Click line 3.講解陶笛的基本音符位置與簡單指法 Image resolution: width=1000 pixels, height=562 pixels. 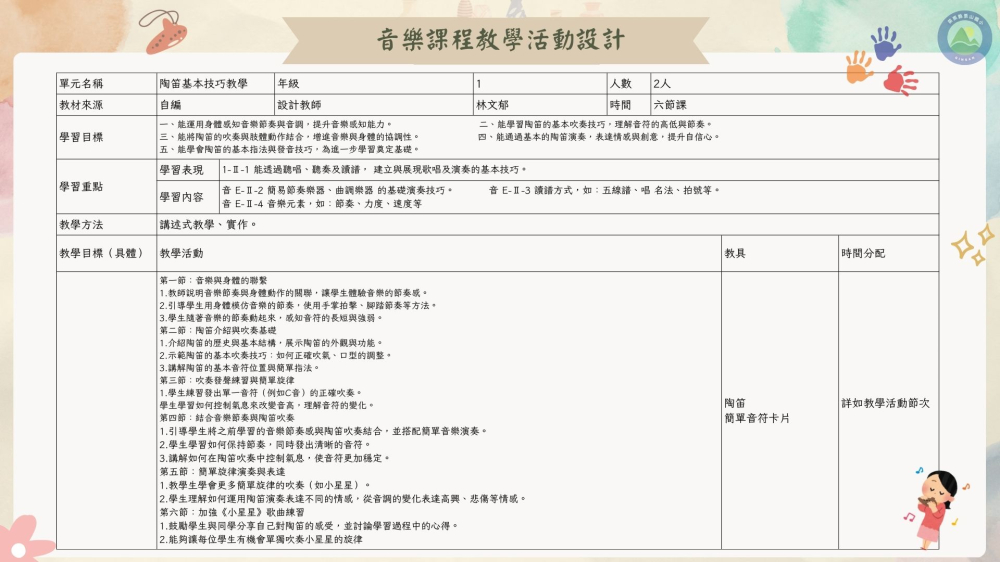[240, 368]
